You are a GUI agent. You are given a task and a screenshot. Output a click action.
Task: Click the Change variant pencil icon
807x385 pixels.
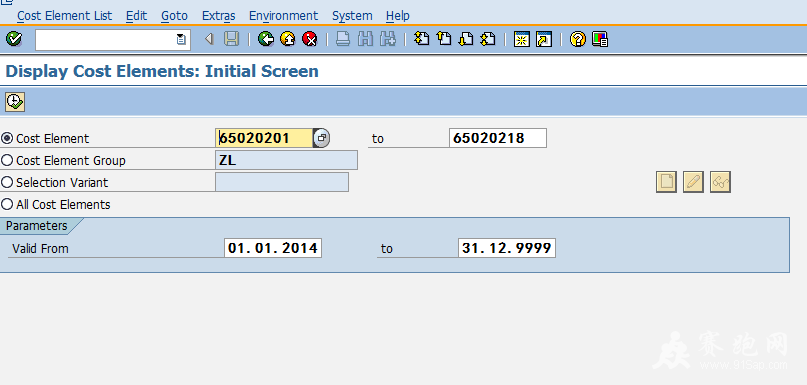point(693,182)
